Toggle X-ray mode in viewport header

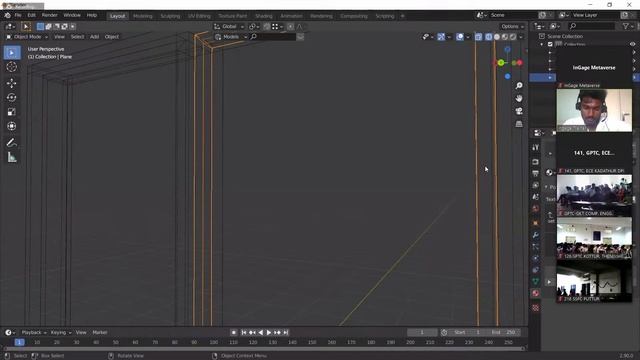[478, 37]
